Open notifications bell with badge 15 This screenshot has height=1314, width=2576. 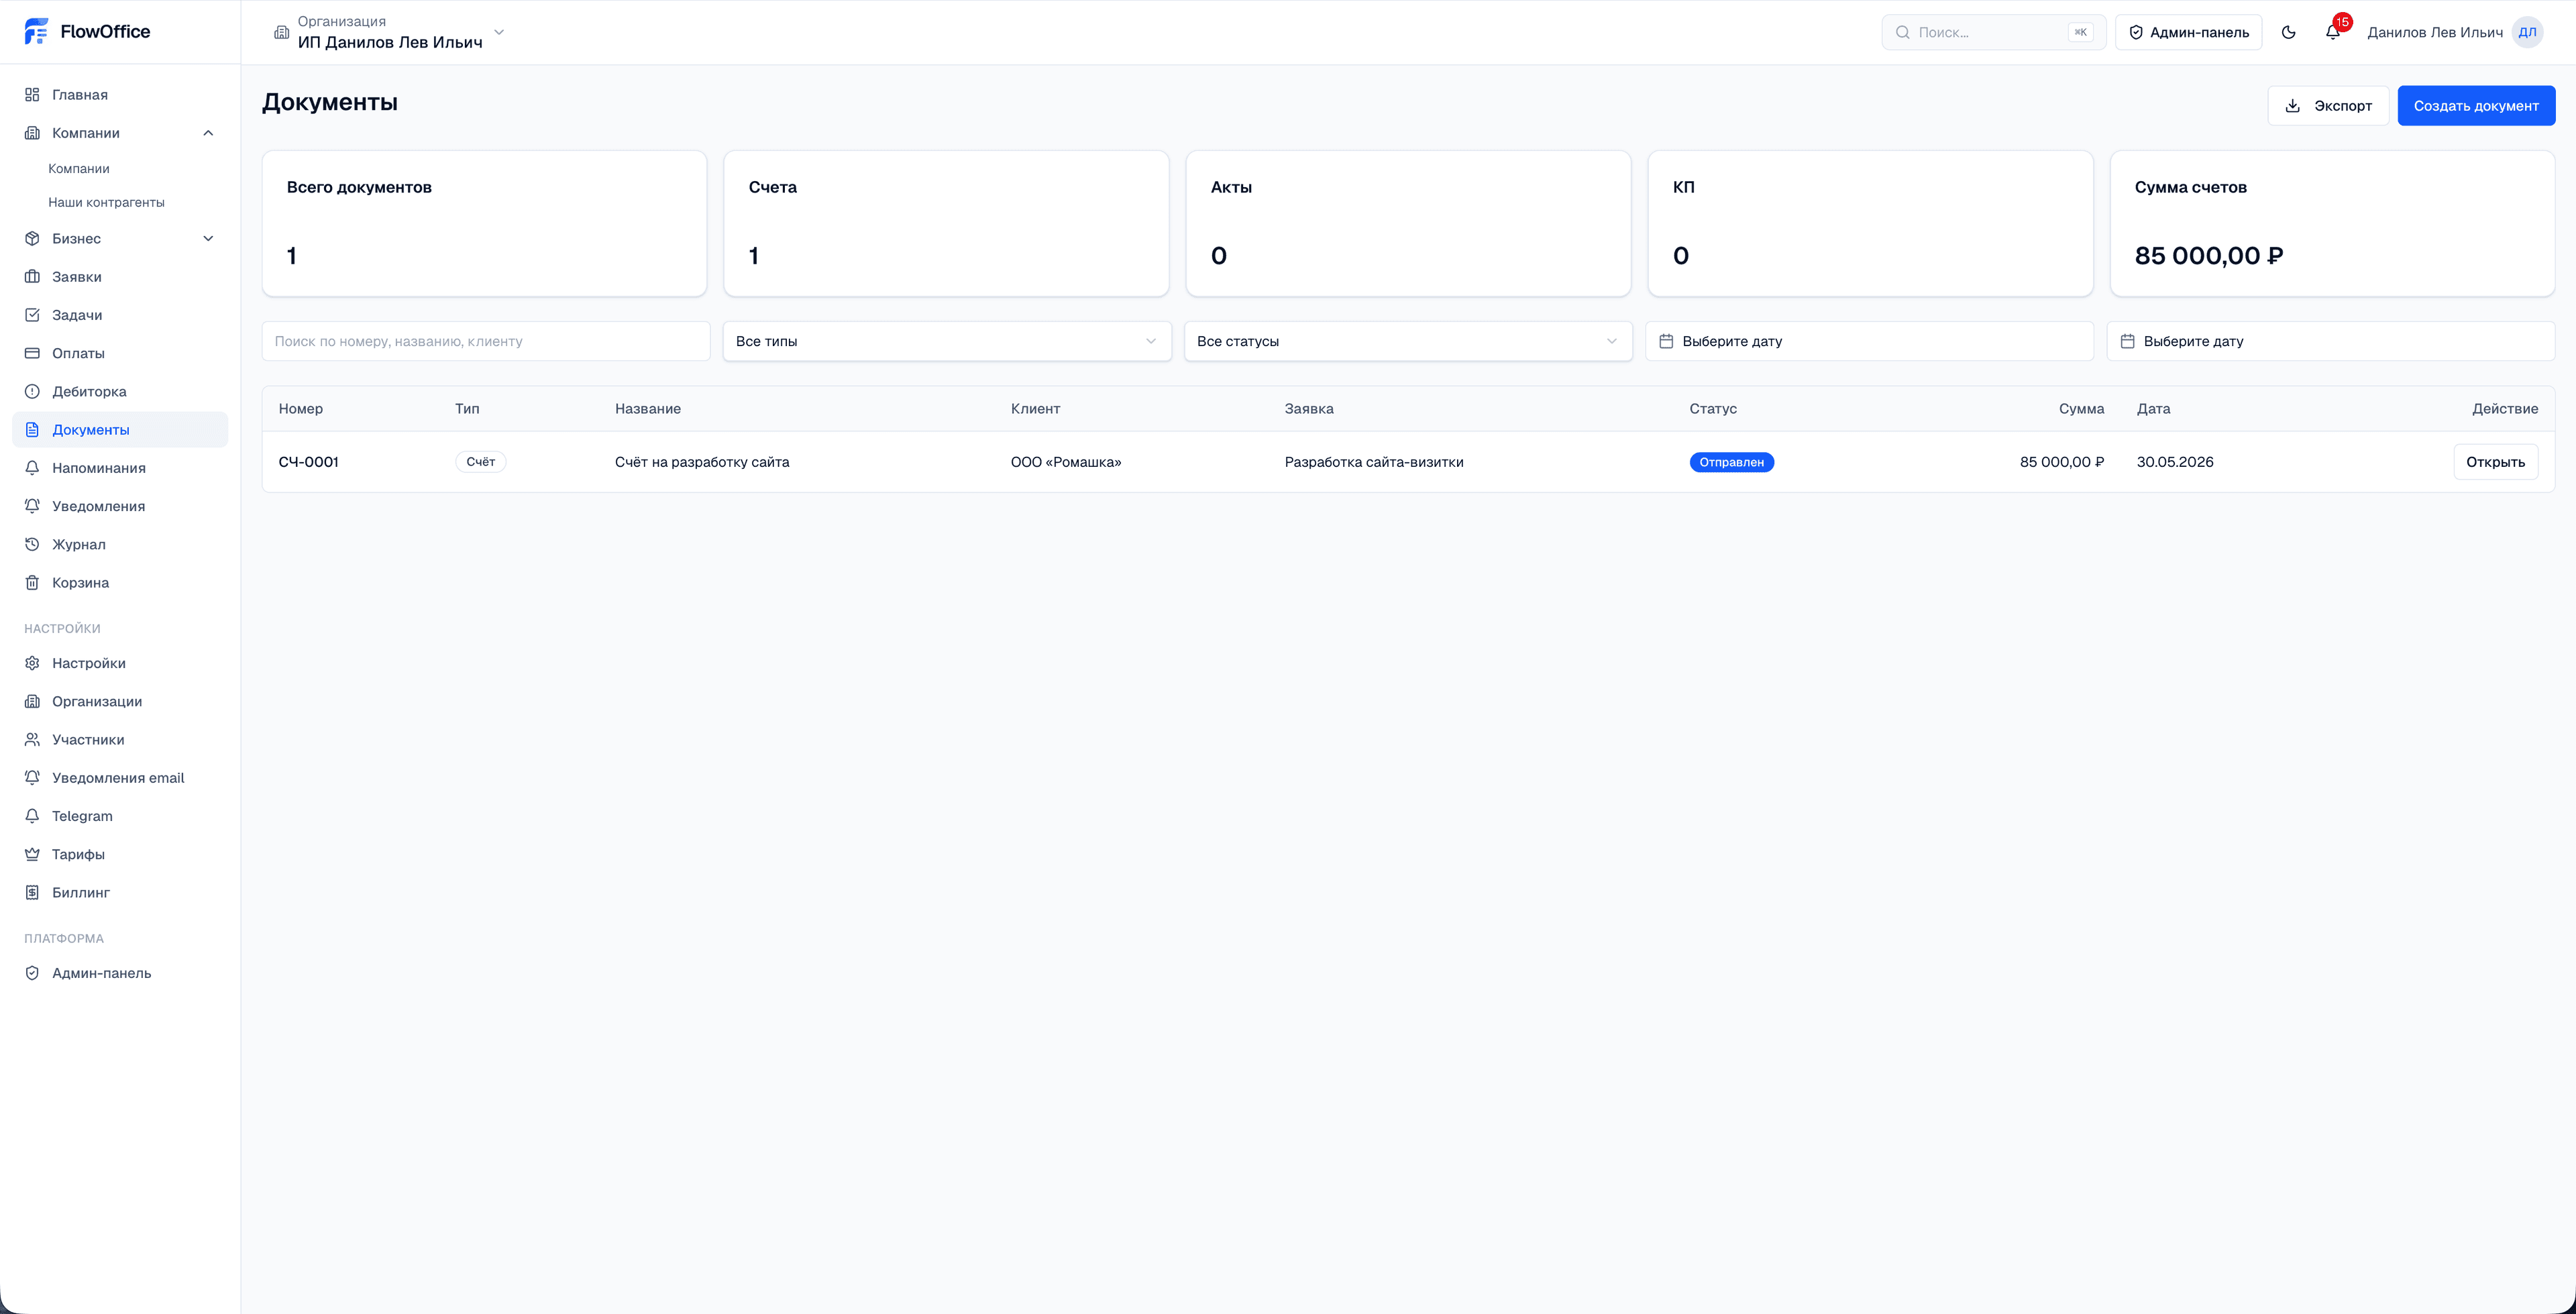point(2332,32)
